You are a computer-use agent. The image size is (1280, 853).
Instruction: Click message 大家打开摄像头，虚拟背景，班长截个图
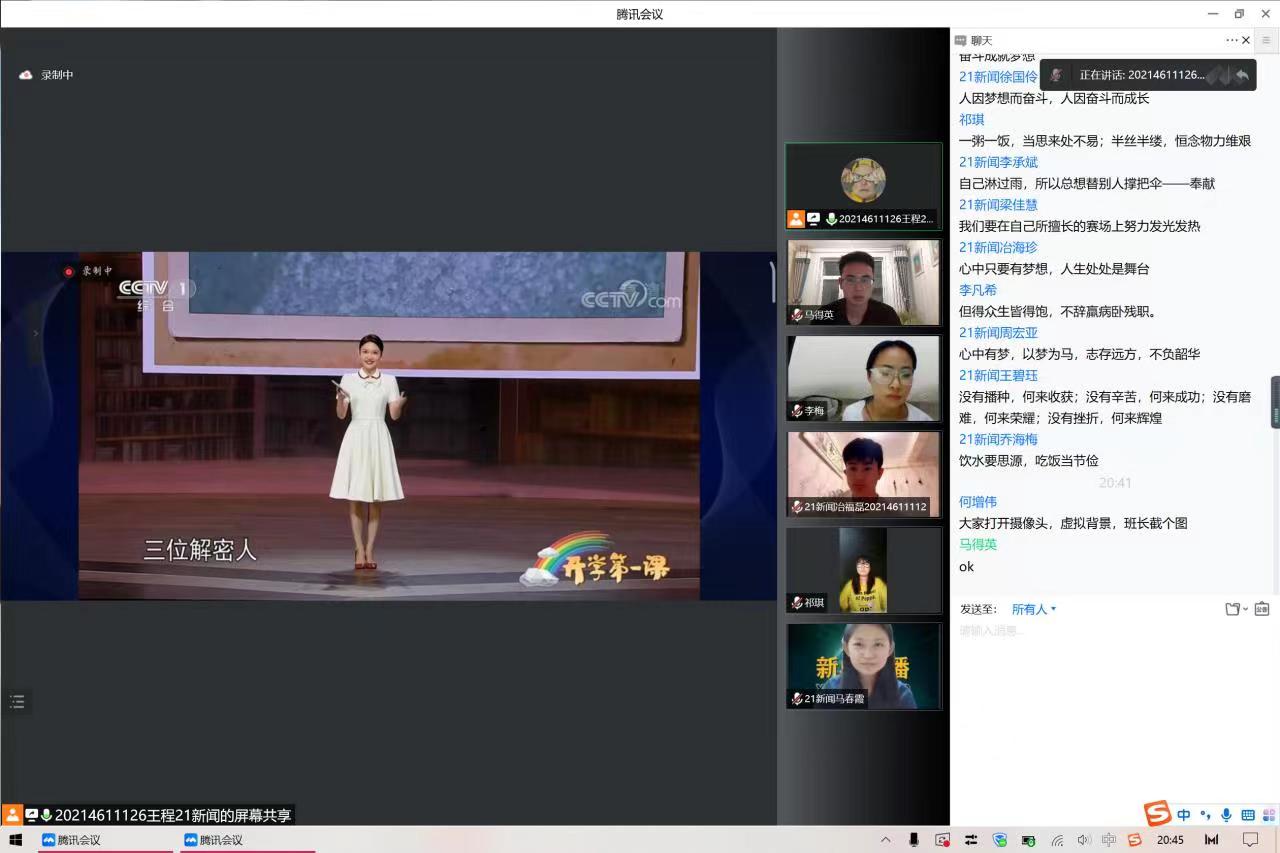click(x=1073, y=523)
